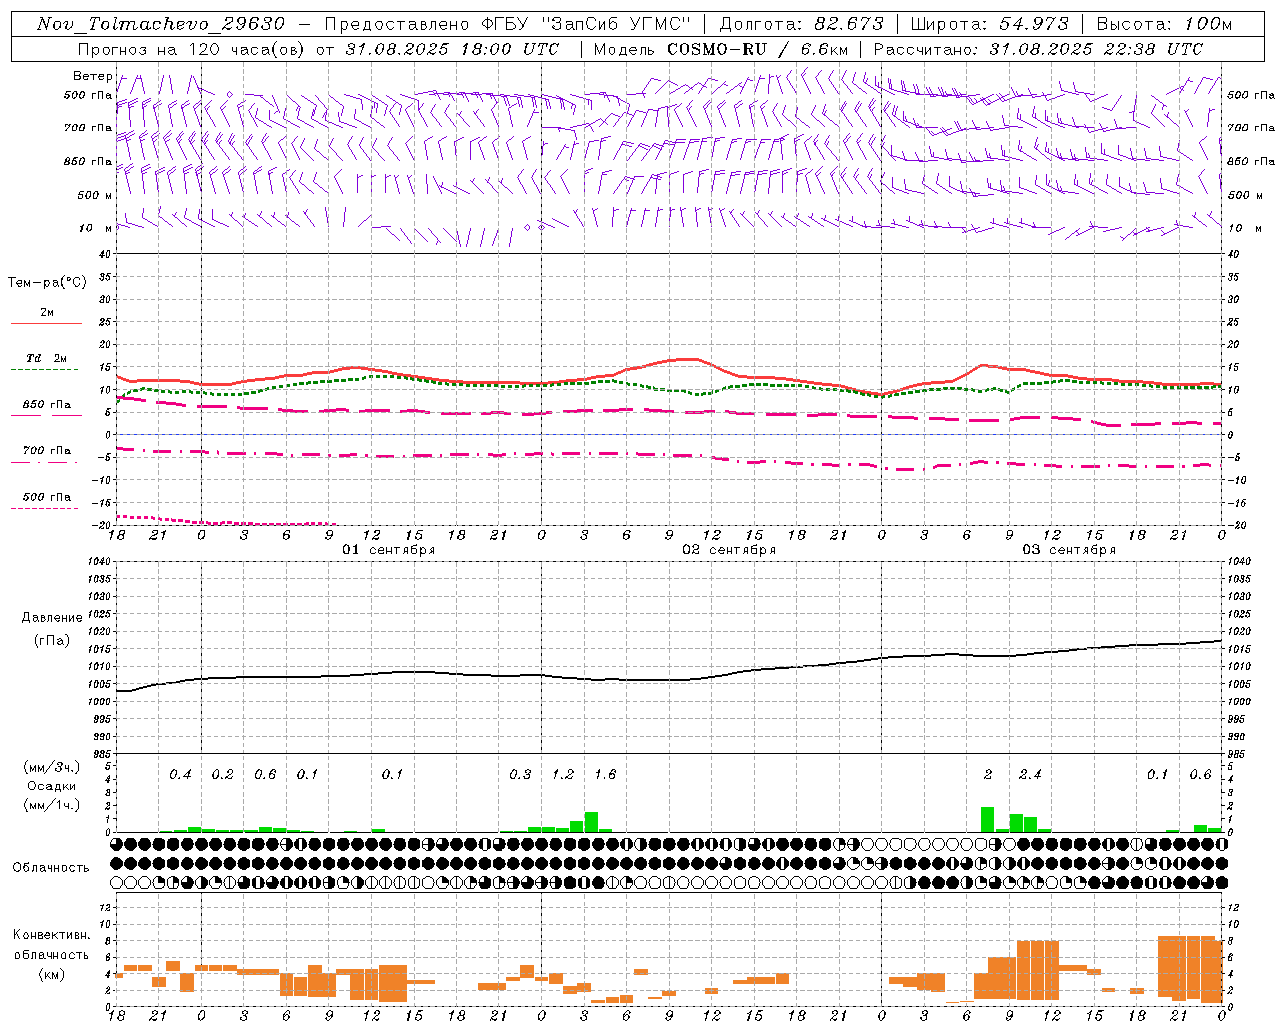The image size is (1280, 1024).
Task: Click the 0.4 precipitation total
Action: point(180,774)
